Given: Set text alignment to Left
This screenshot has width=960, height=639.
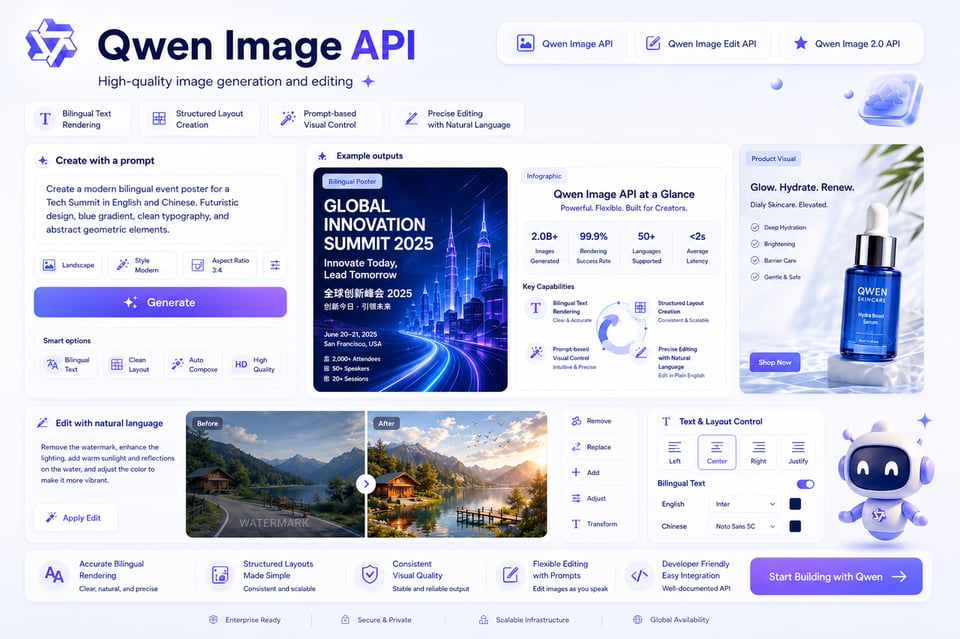Looking at the screenshot, I should point(675,452).
